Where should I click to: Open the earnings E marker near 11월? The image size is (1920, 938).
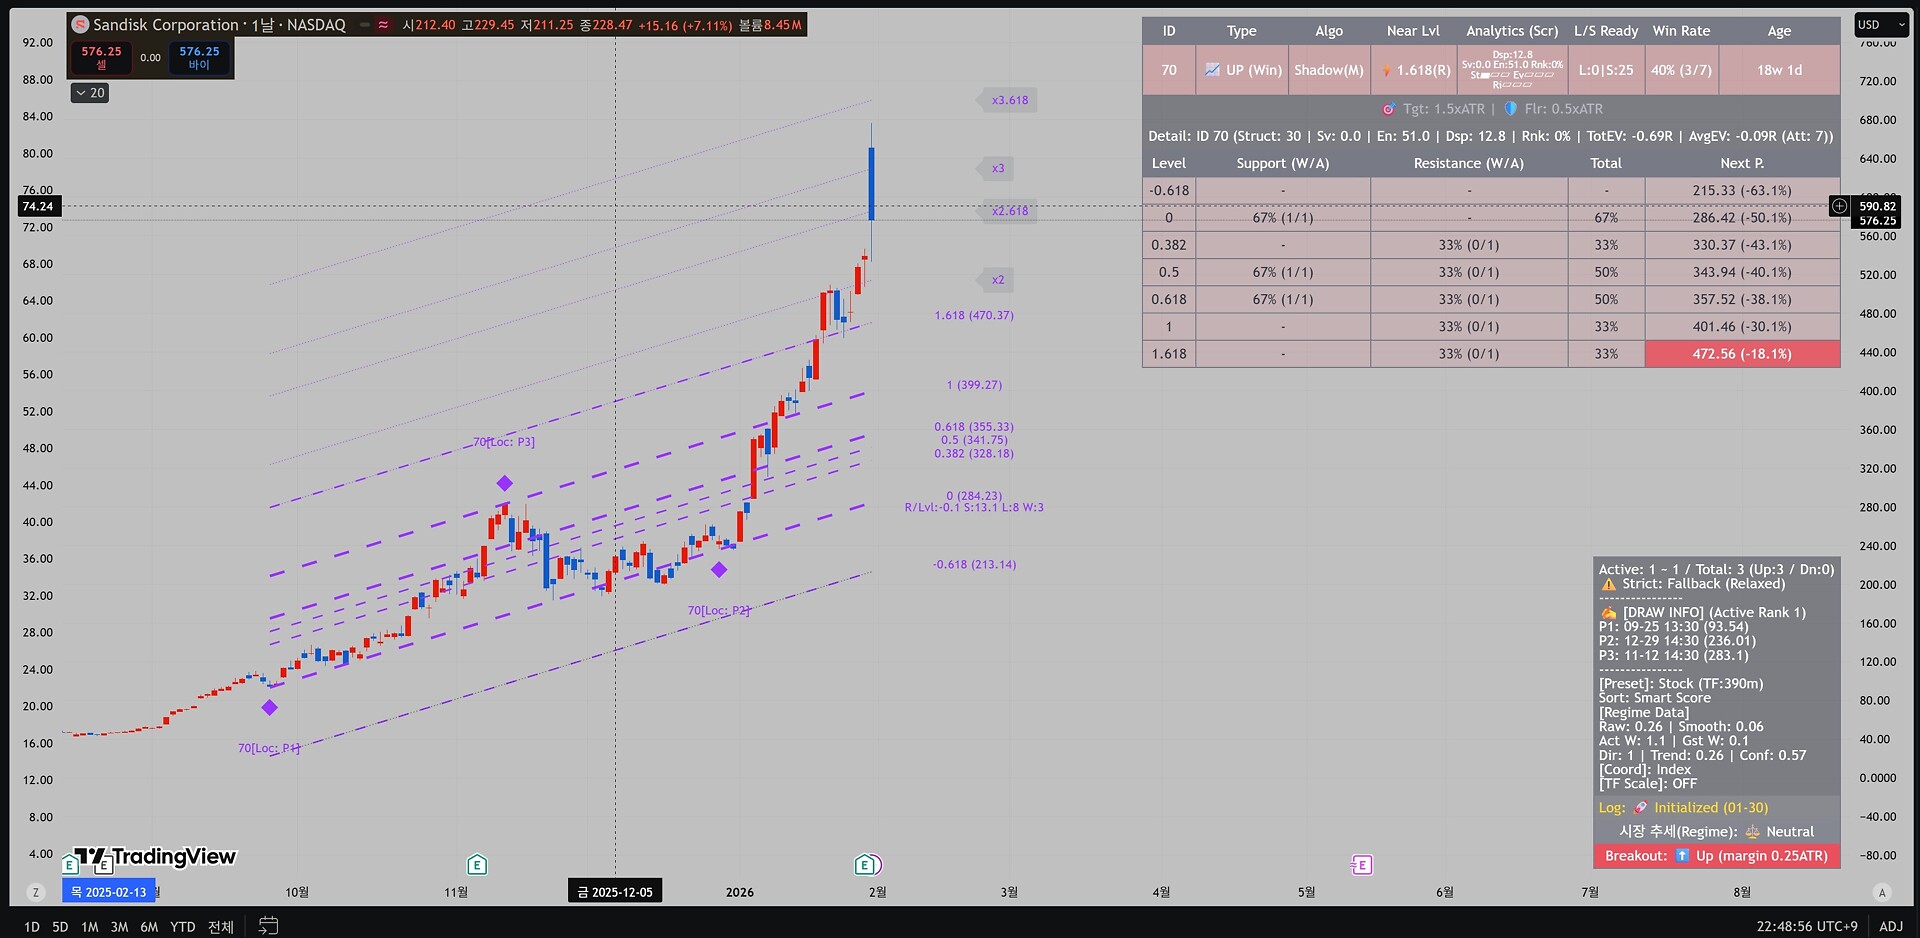477,864
